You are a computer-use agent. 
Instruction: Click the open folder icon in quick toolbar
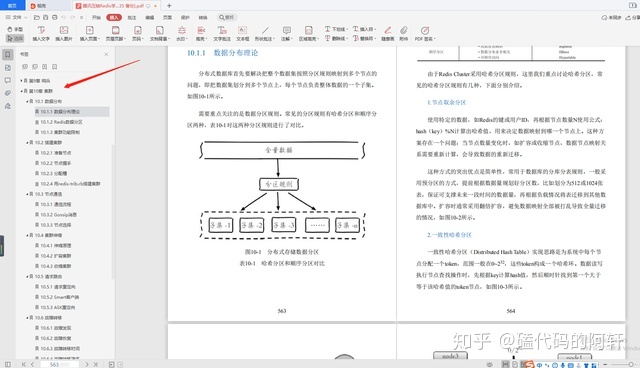(37, 18)
